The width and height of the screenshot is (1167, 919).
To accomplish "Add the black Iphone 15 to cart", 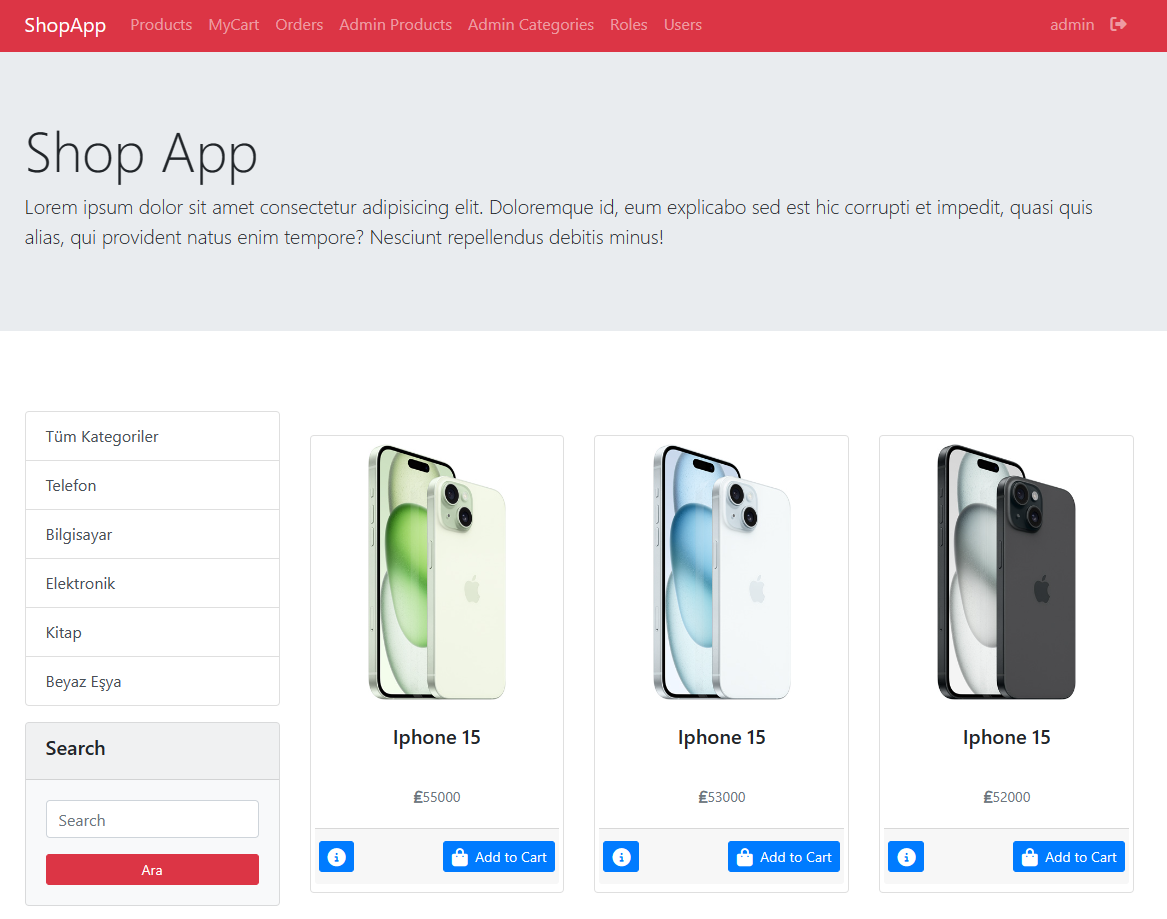I will tap(1069, 856).
